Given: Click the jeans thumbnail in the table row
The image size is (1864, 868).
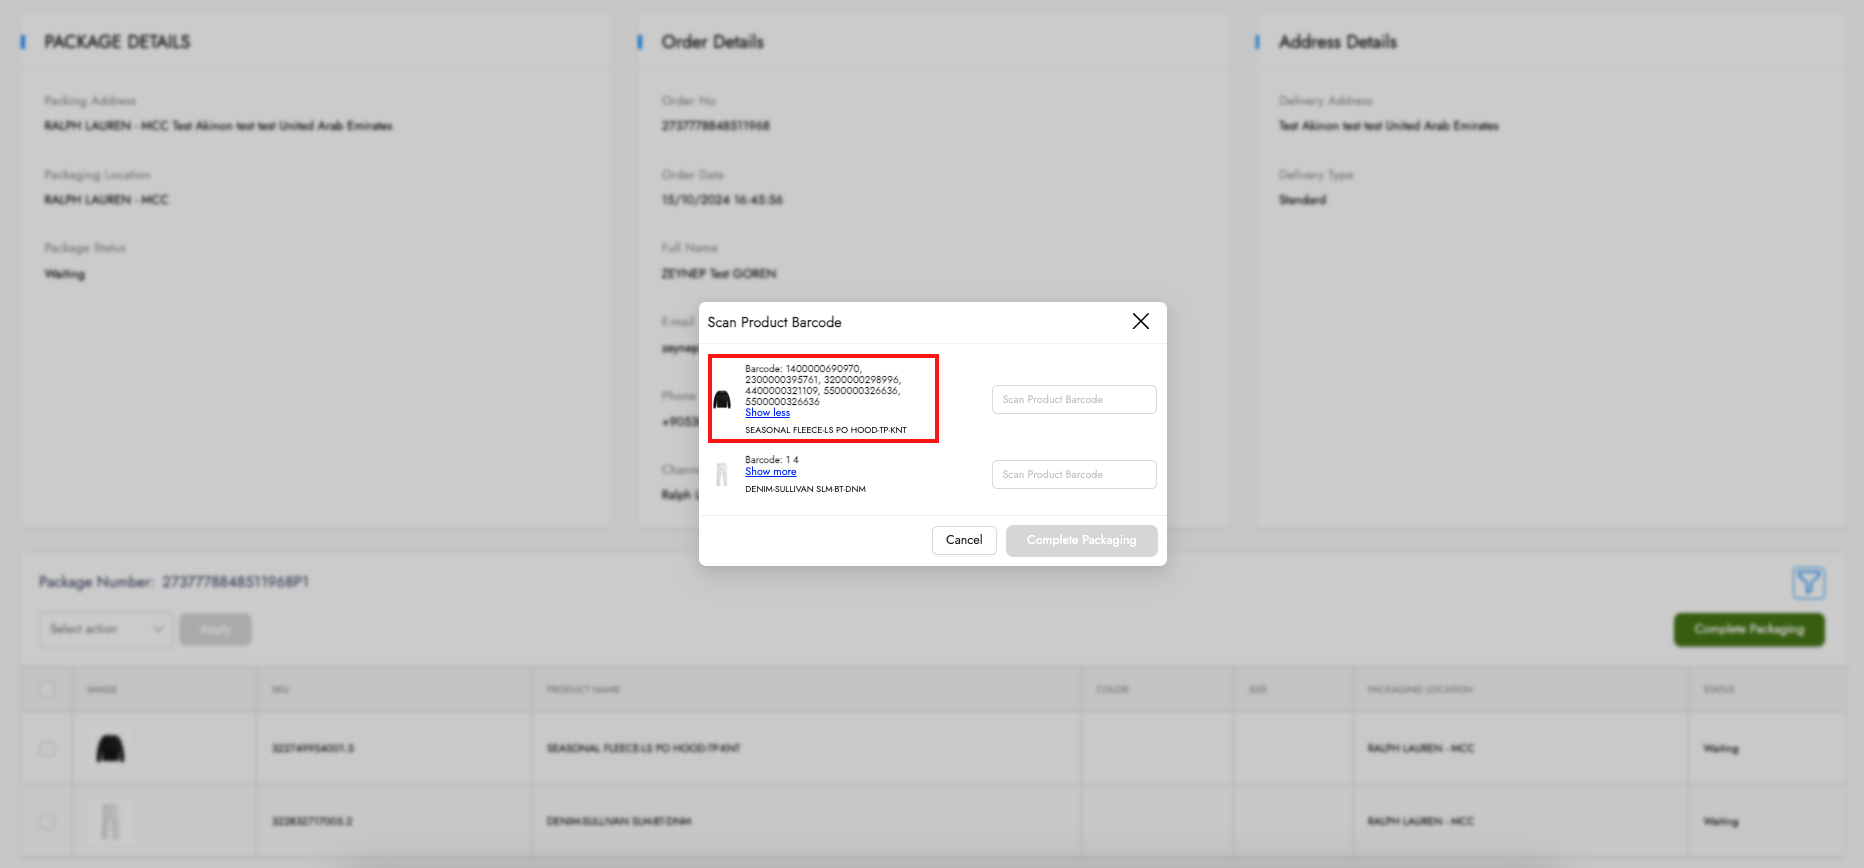Looking at the screenshot, I should pos(110,821).
